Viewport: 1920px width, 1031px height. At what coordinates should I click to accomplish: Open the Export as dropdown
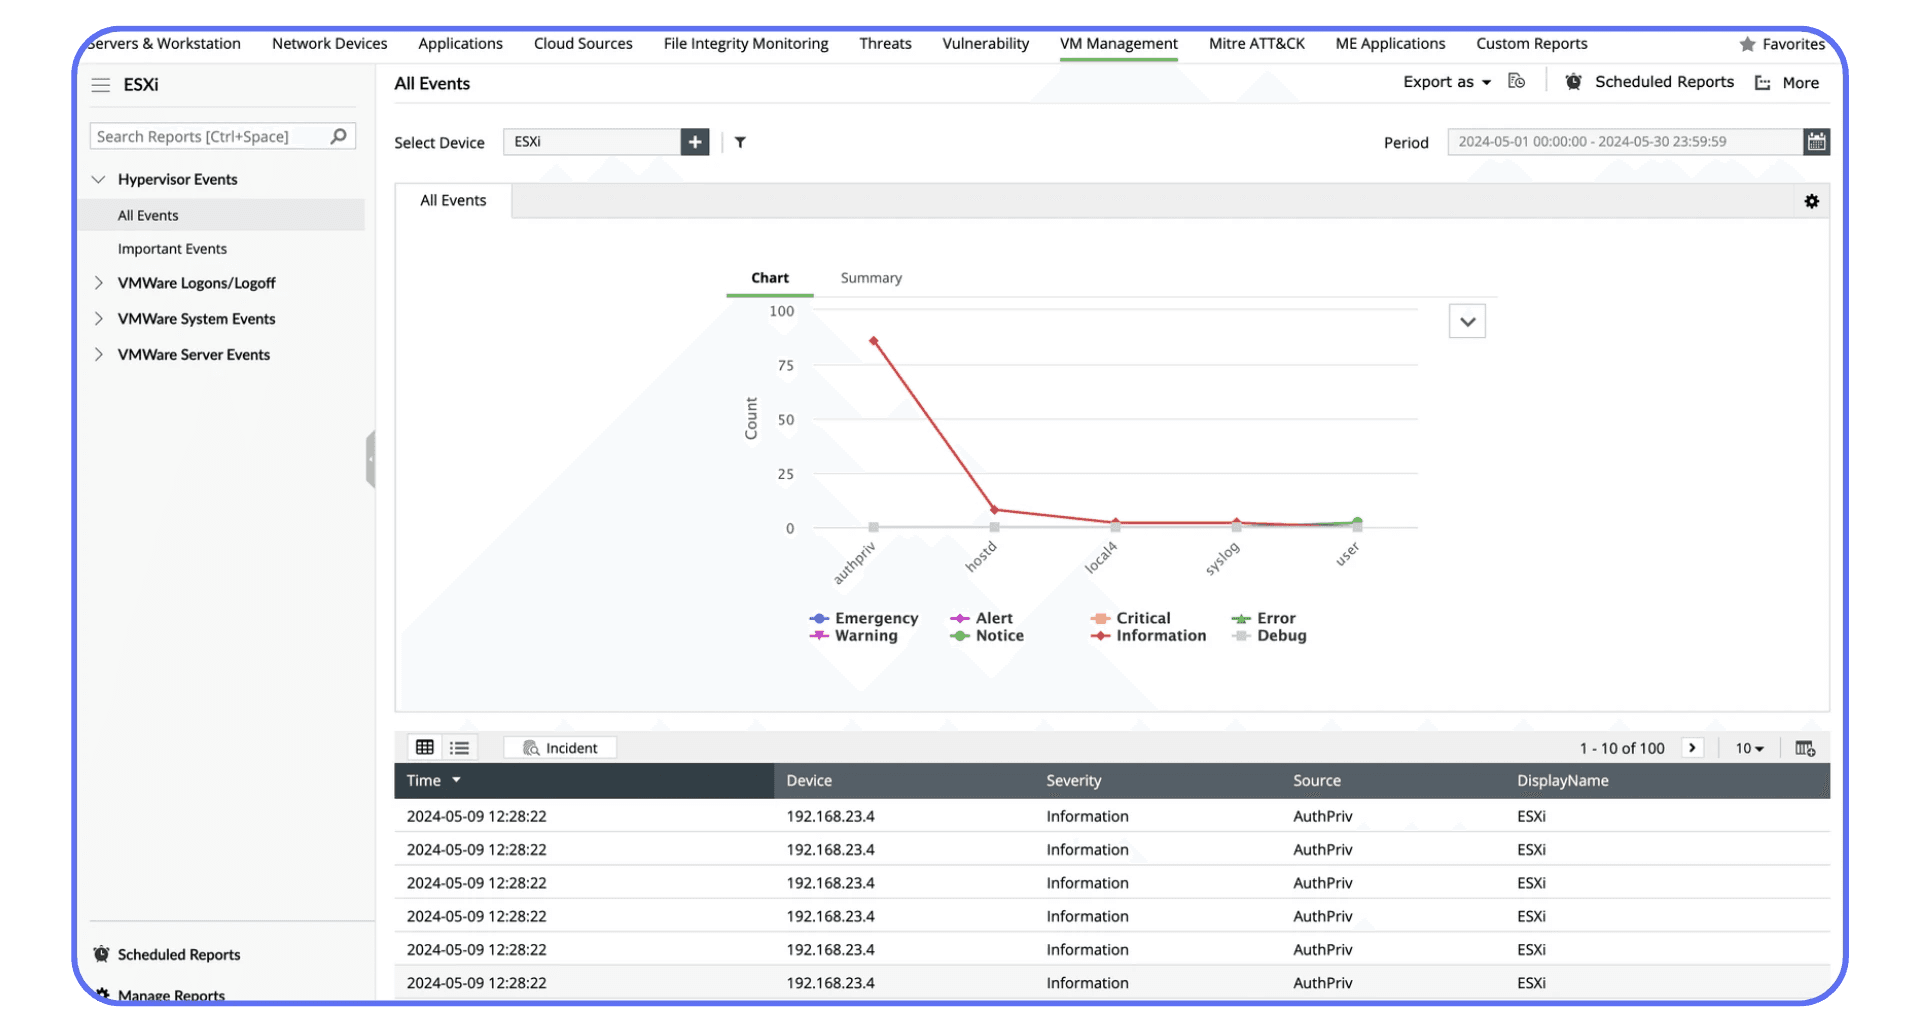coord(1447,82)
